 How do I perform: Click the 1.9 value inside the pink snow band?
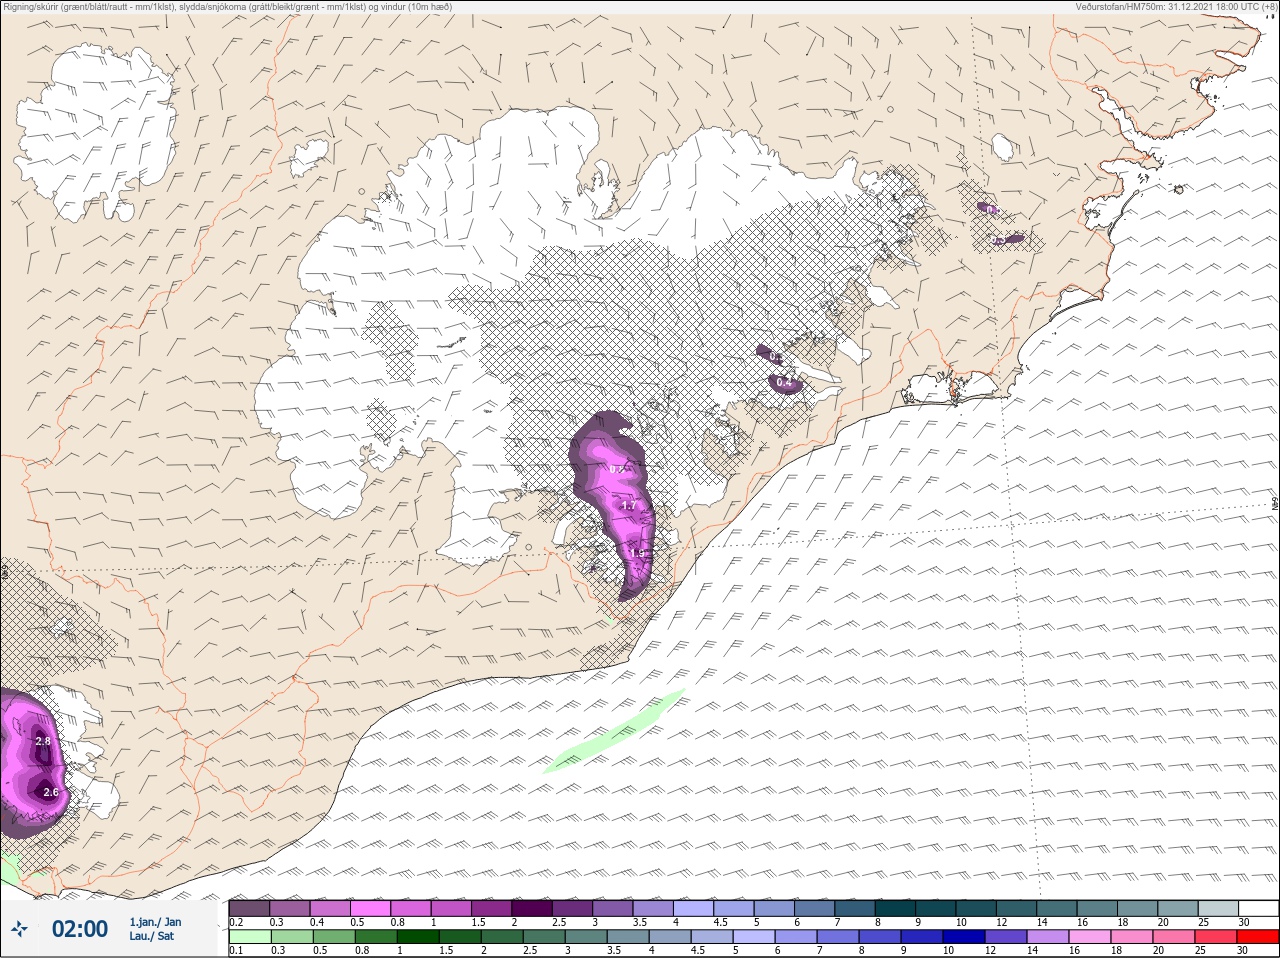tap(638, 553)
